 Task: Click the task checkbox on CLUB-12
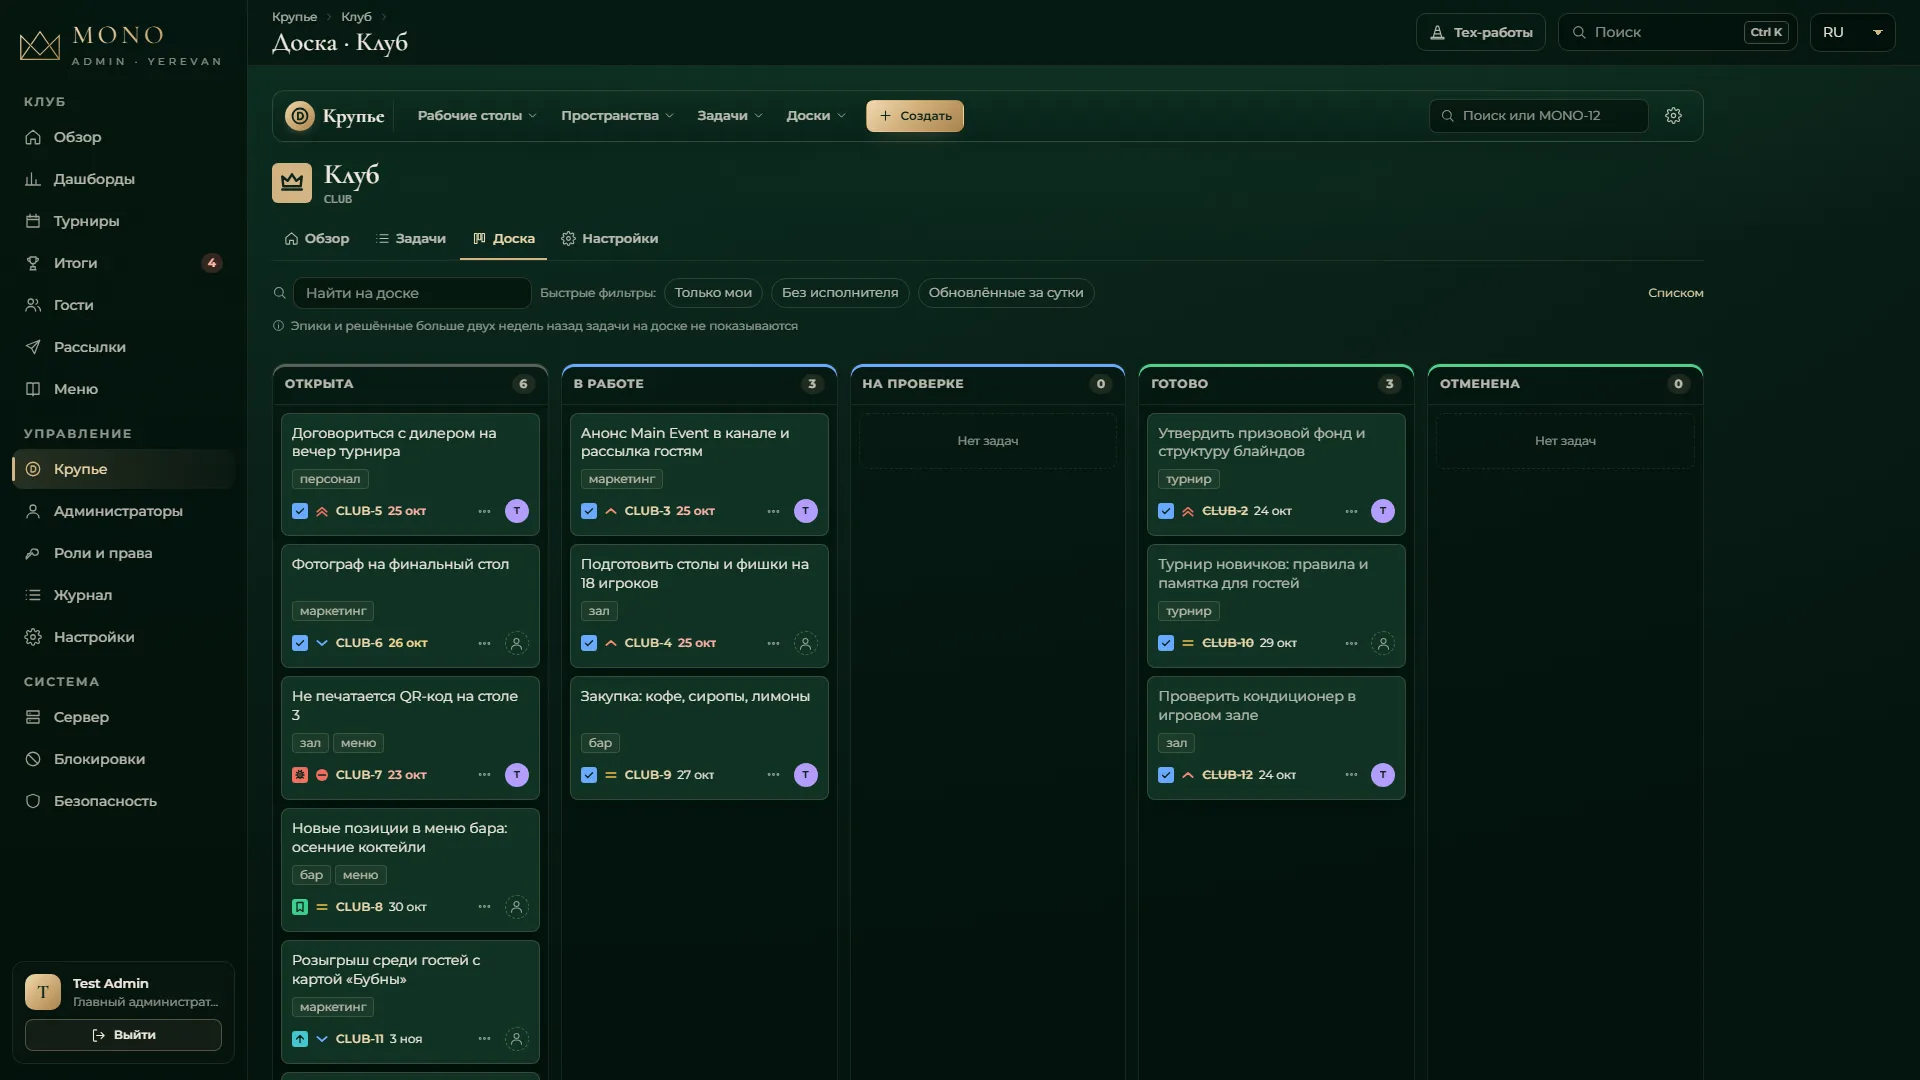tap(1166, 775)
